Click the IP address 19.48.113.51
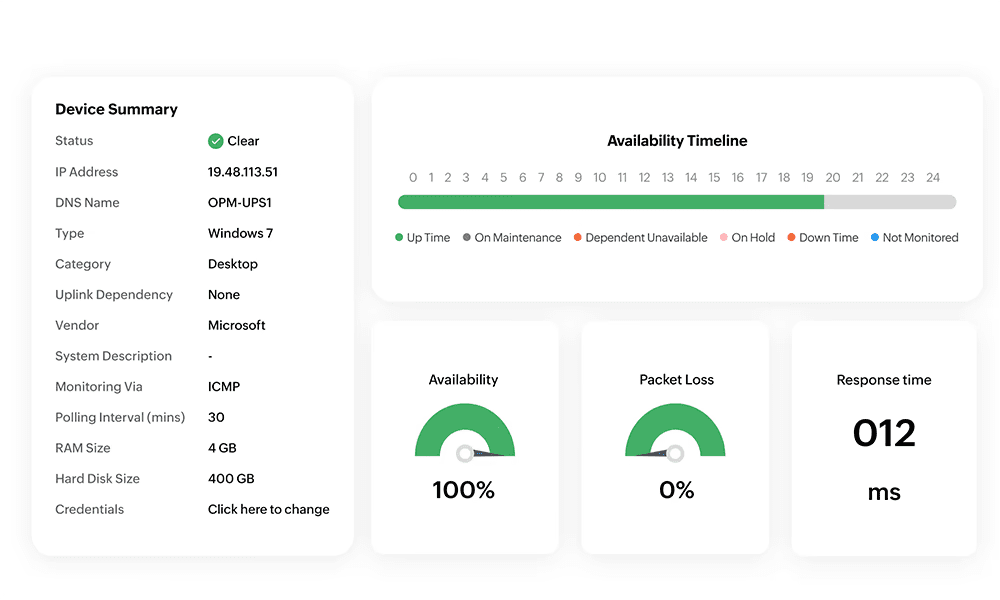The width and height of the screenshot is (1000, 600). point(242,172)
